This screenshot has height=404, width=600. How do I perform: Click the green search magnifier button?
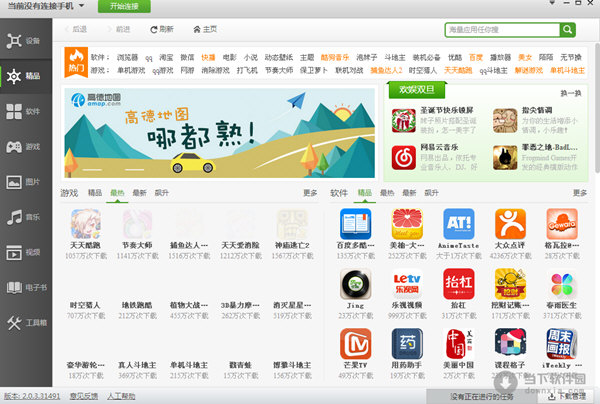(567, 29)
